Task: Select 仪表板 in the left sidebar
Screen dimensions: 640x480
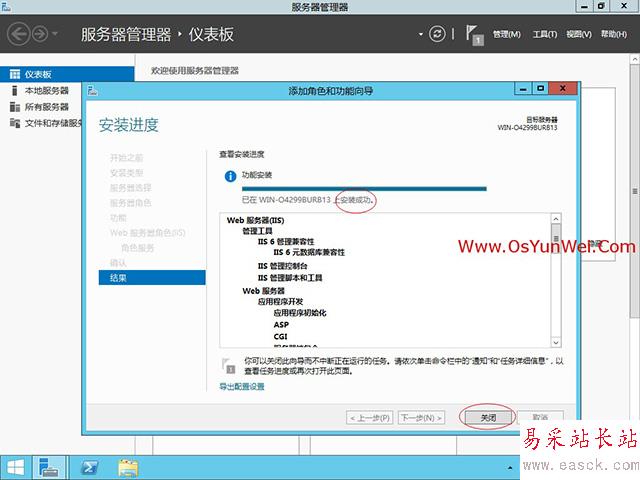Action: [x=67, y=74]
